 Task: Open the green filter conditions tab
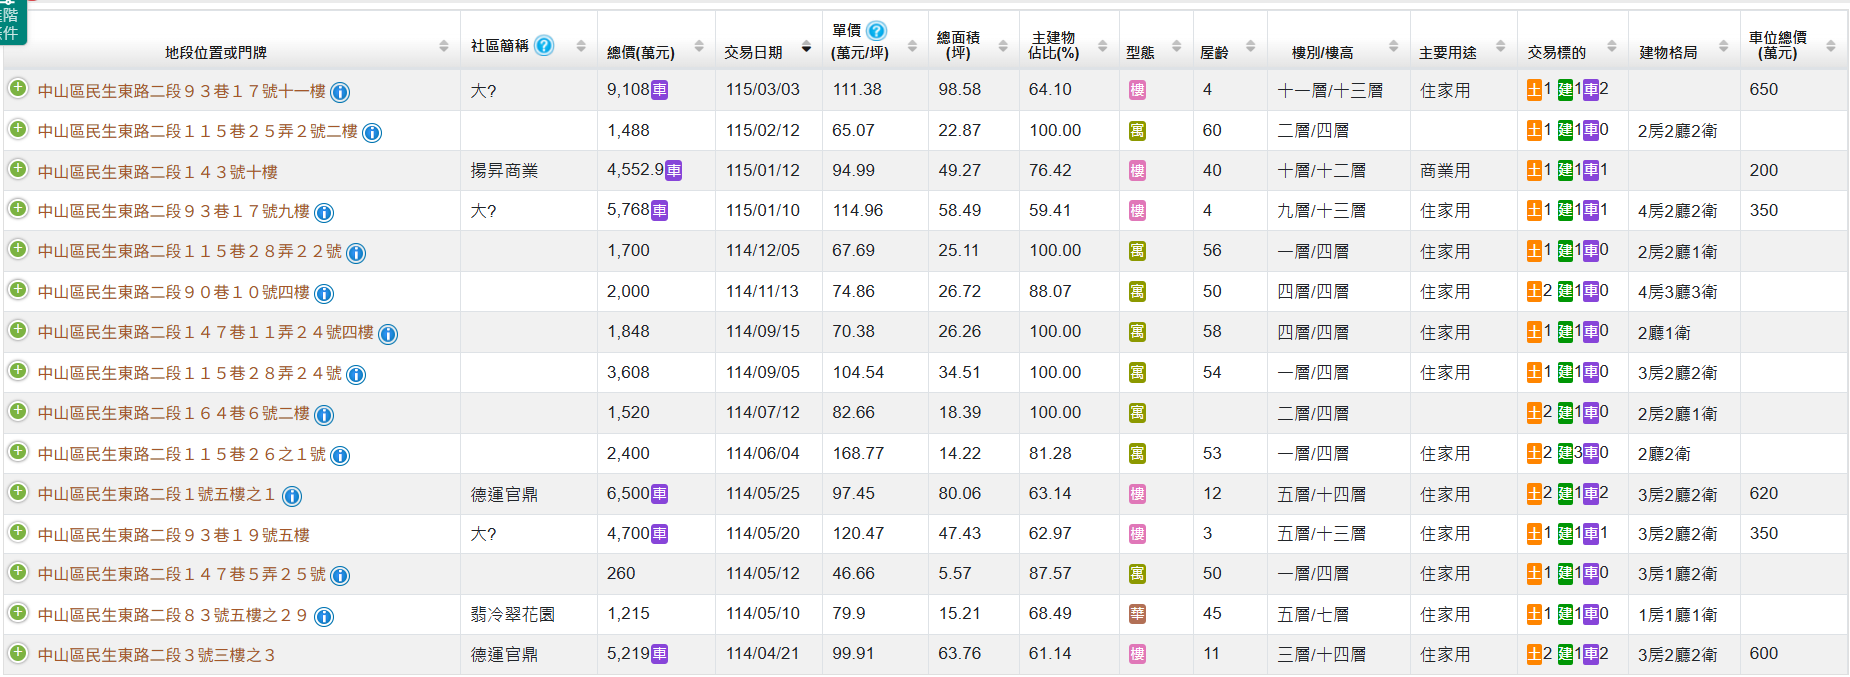tap(12, 22)
